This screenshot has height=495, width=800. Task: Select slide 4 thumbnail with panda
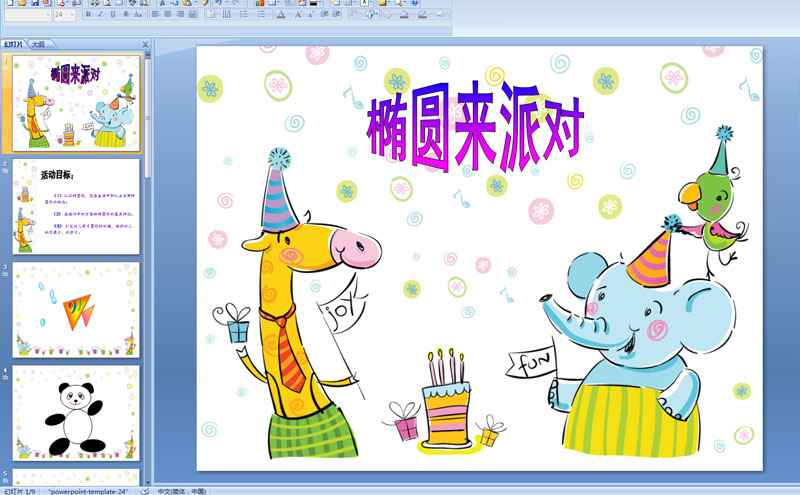76,413
